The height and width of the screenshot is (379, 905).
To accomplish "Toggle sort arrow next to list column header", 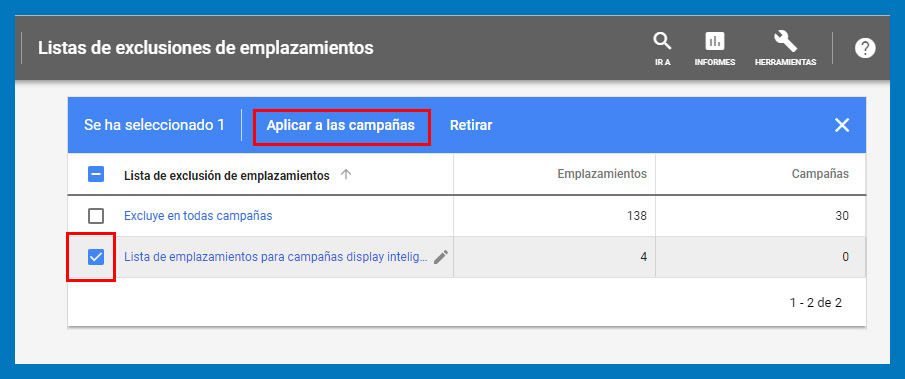I will coord(345,174).
